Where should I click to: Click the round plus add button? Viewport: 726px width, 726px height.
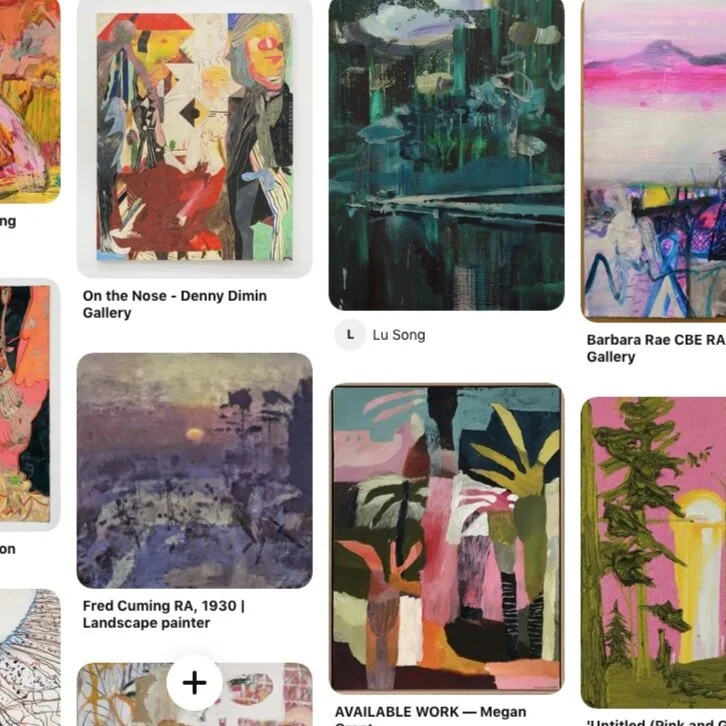pos(194,682)
